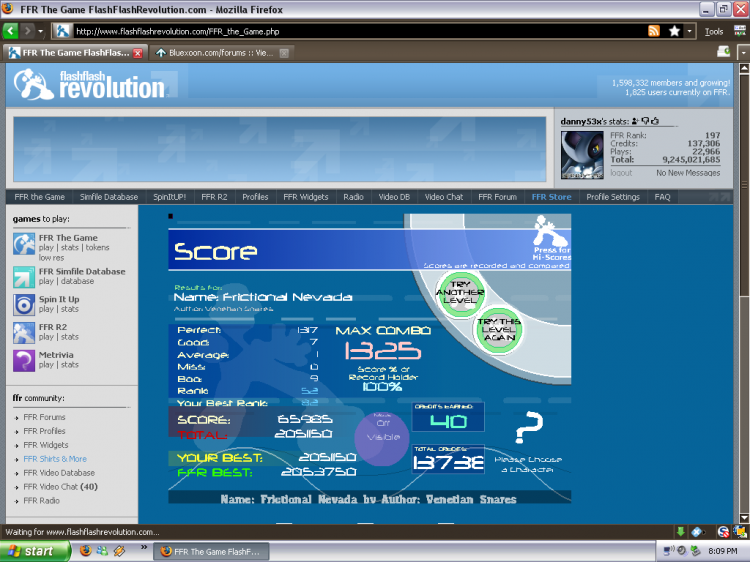Open Simfile Database nav item
Viewport: 750px width, 562px height.
coord(109,197)
